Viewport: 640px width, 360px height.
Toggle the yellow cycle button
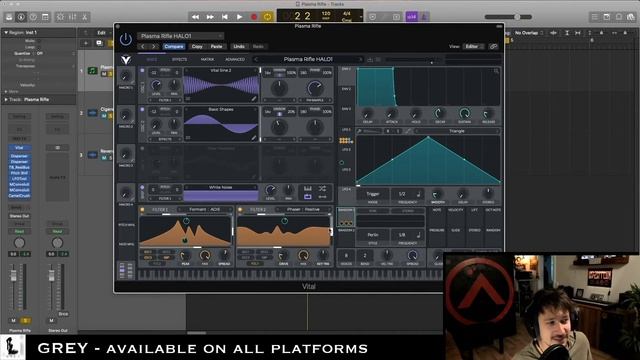[268, 17]
